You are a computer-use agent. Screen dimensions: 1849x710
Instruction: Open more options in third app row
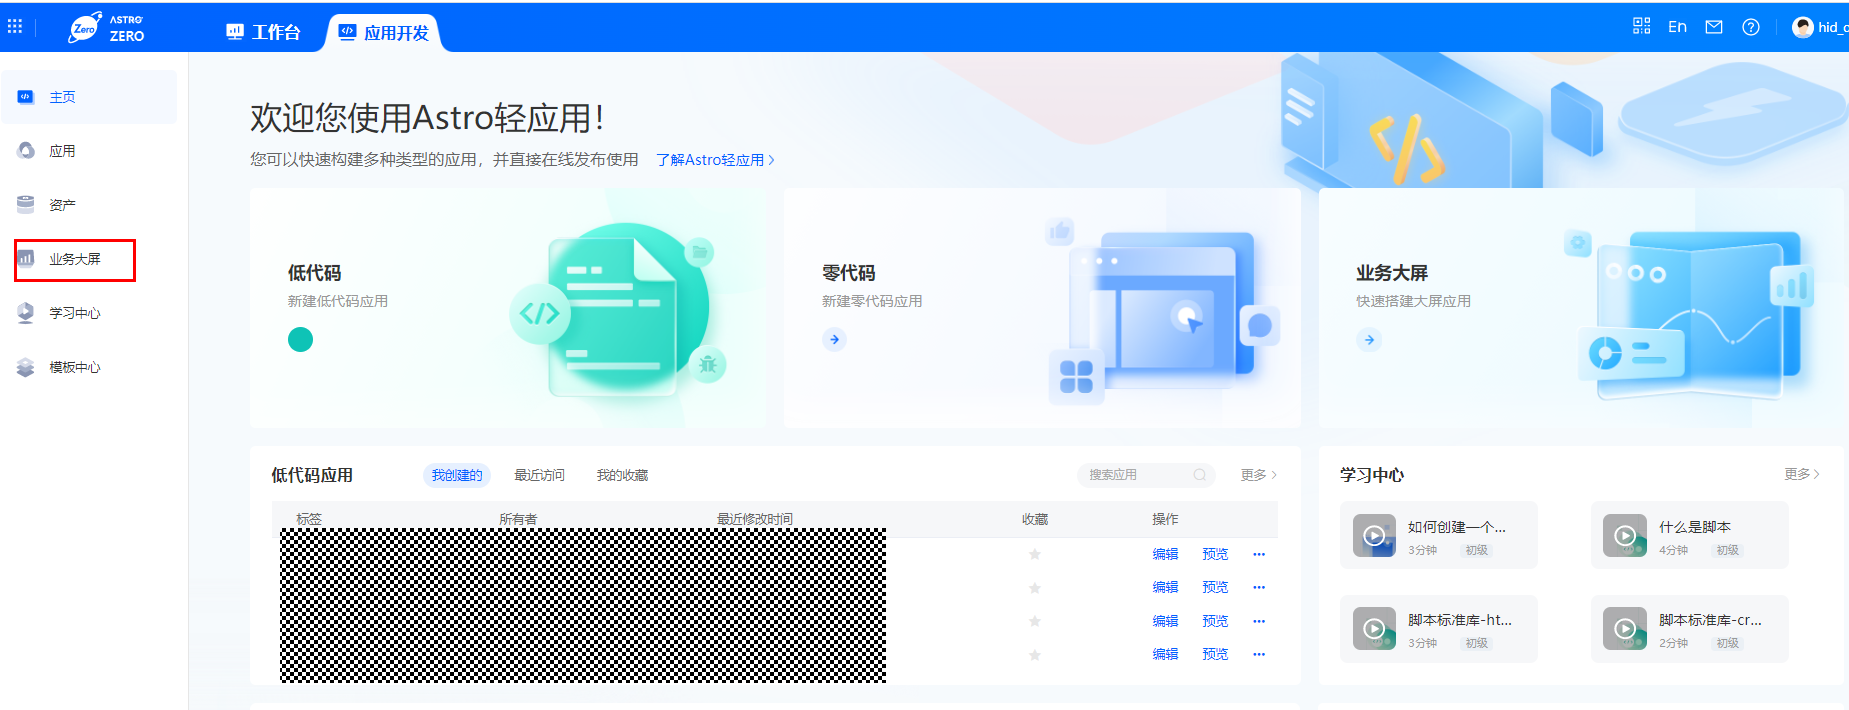point(1259,621)
